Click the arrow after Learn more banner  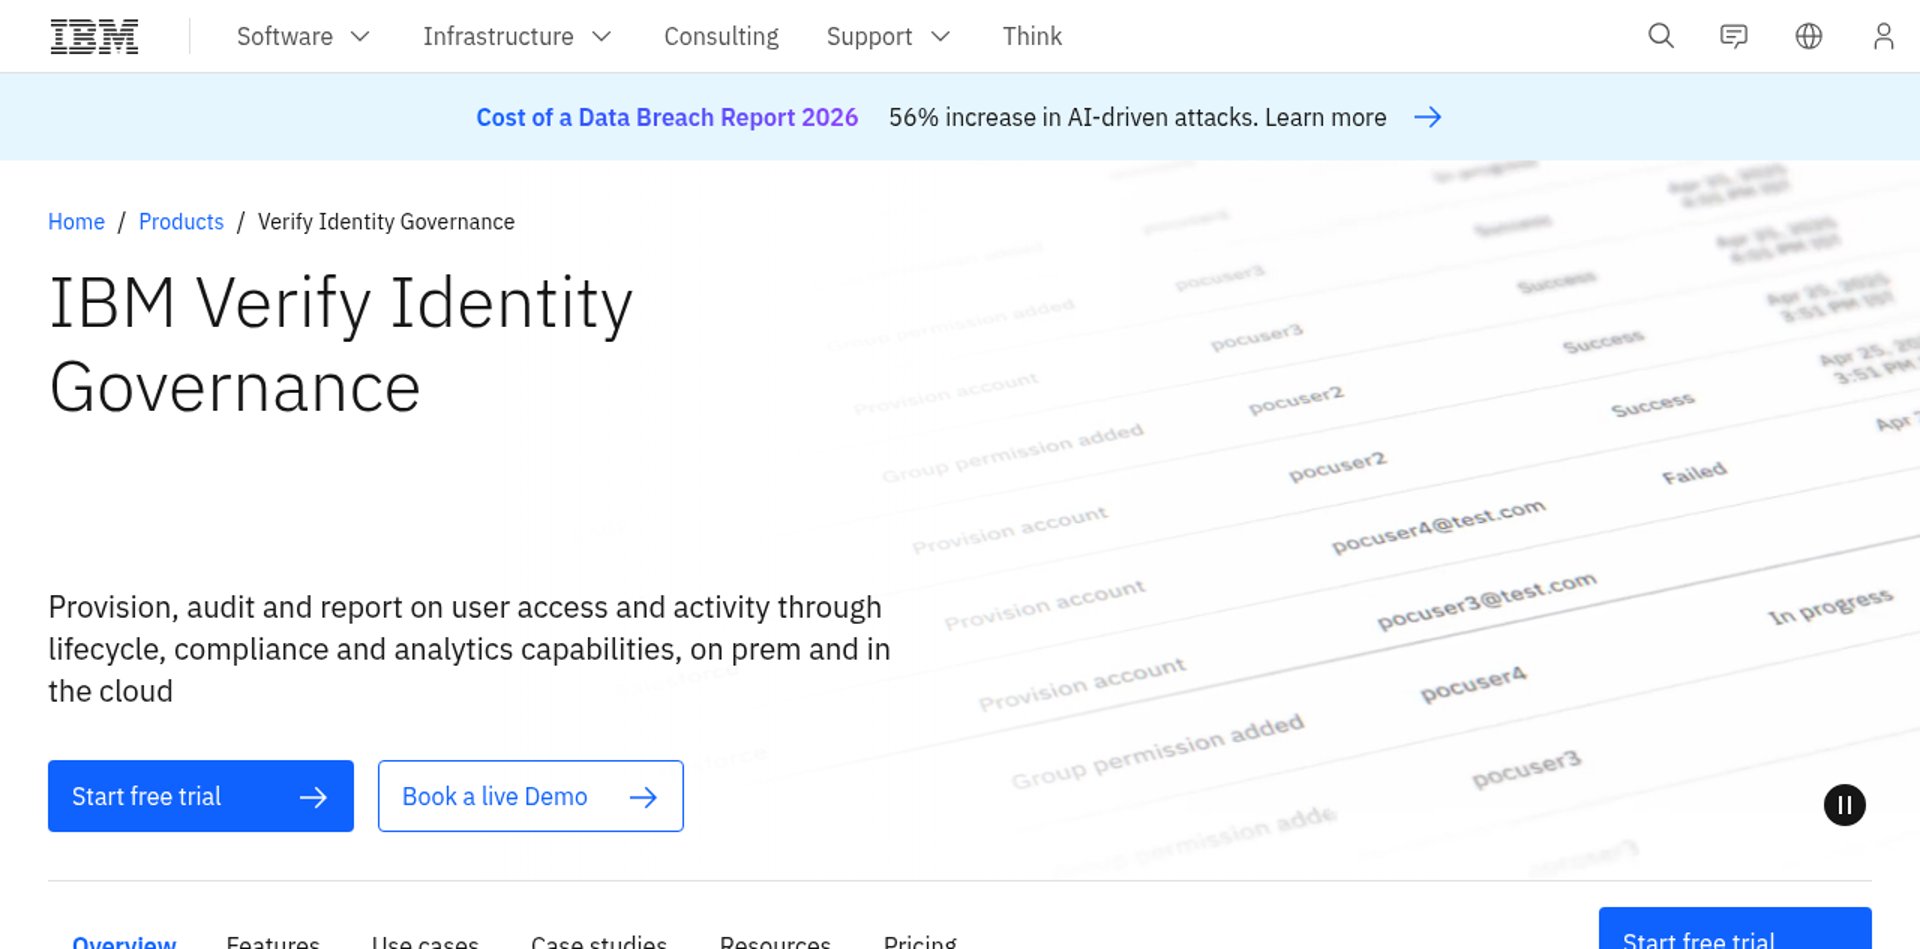point(1428,117)
